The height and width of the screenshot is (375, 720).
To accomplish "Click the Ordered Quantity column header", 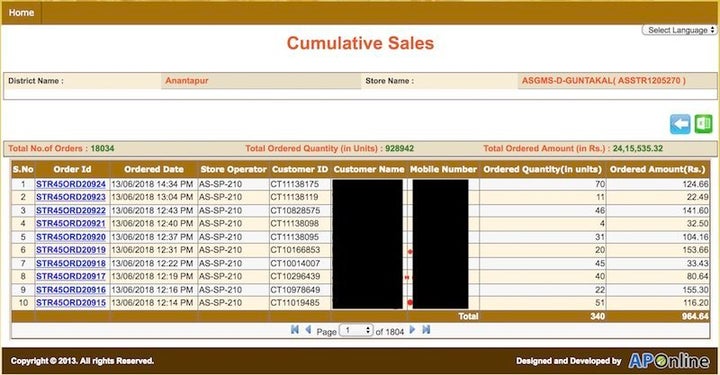I will pyautogui.click(x=542, y=169).
